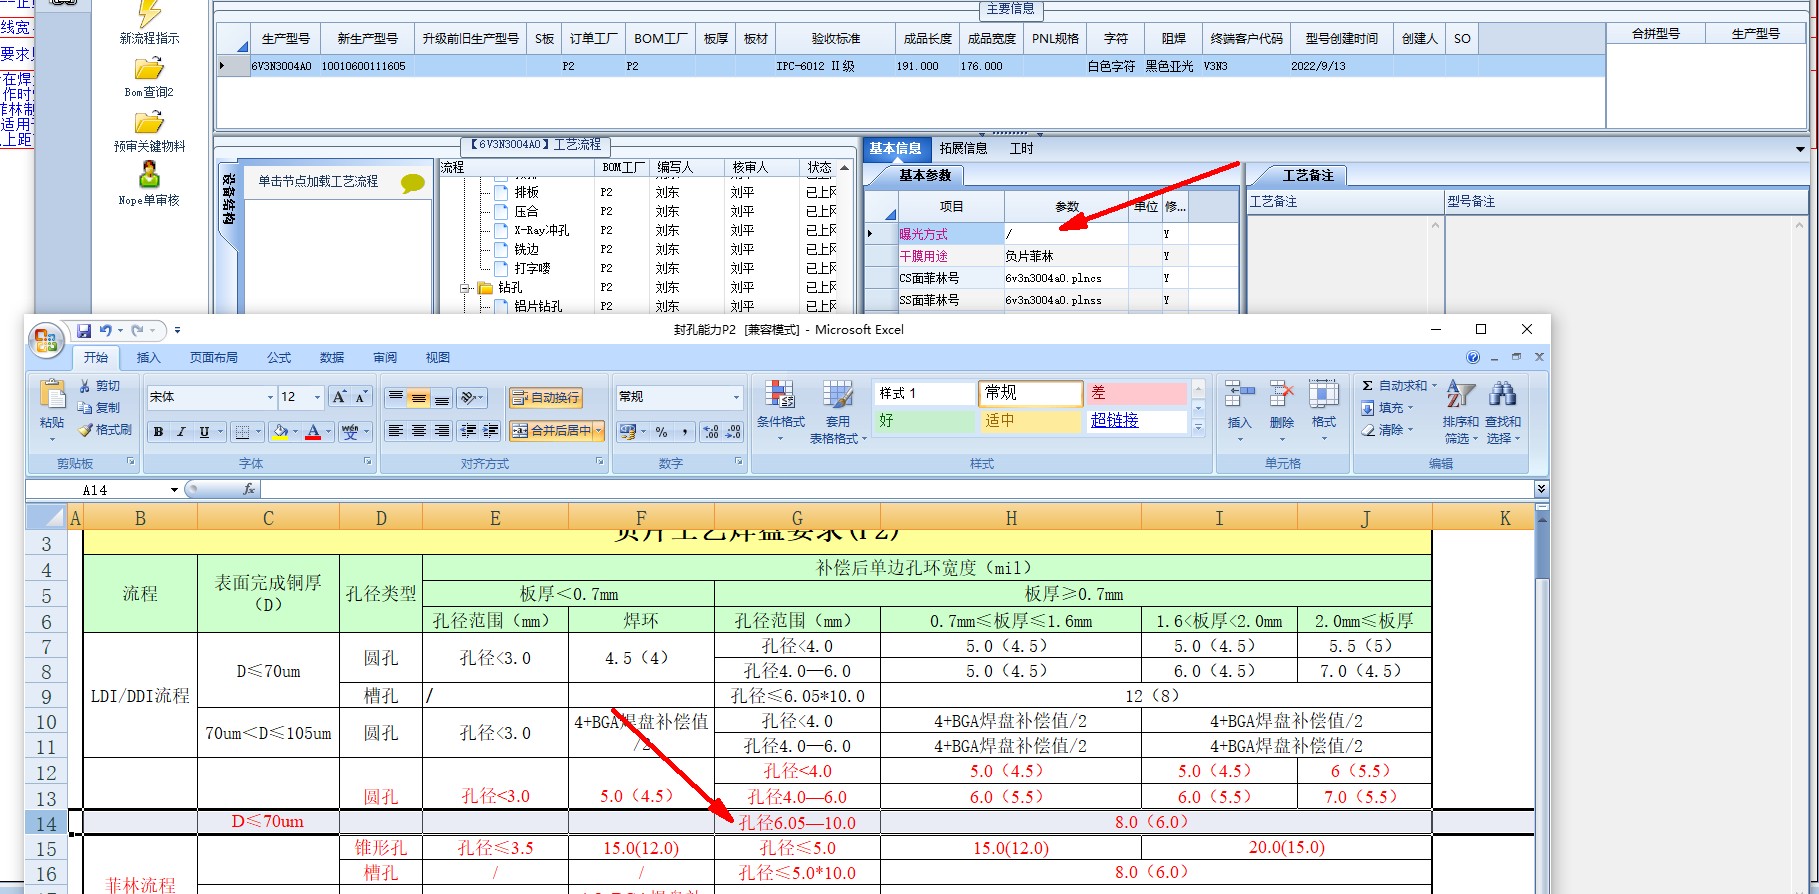Open number format dropdown 常规

pyautogui.click(x=736, y=397)
